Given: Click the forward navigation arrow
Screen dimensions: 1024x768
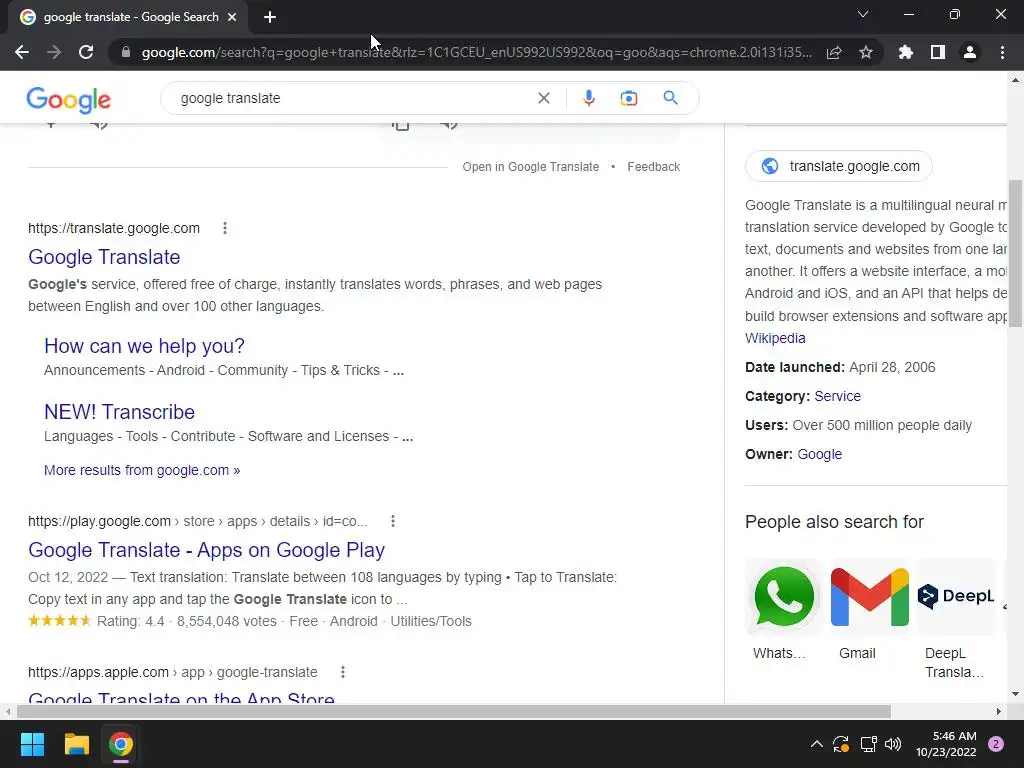Looking at the screenshot, I should (x=54, y=52).
